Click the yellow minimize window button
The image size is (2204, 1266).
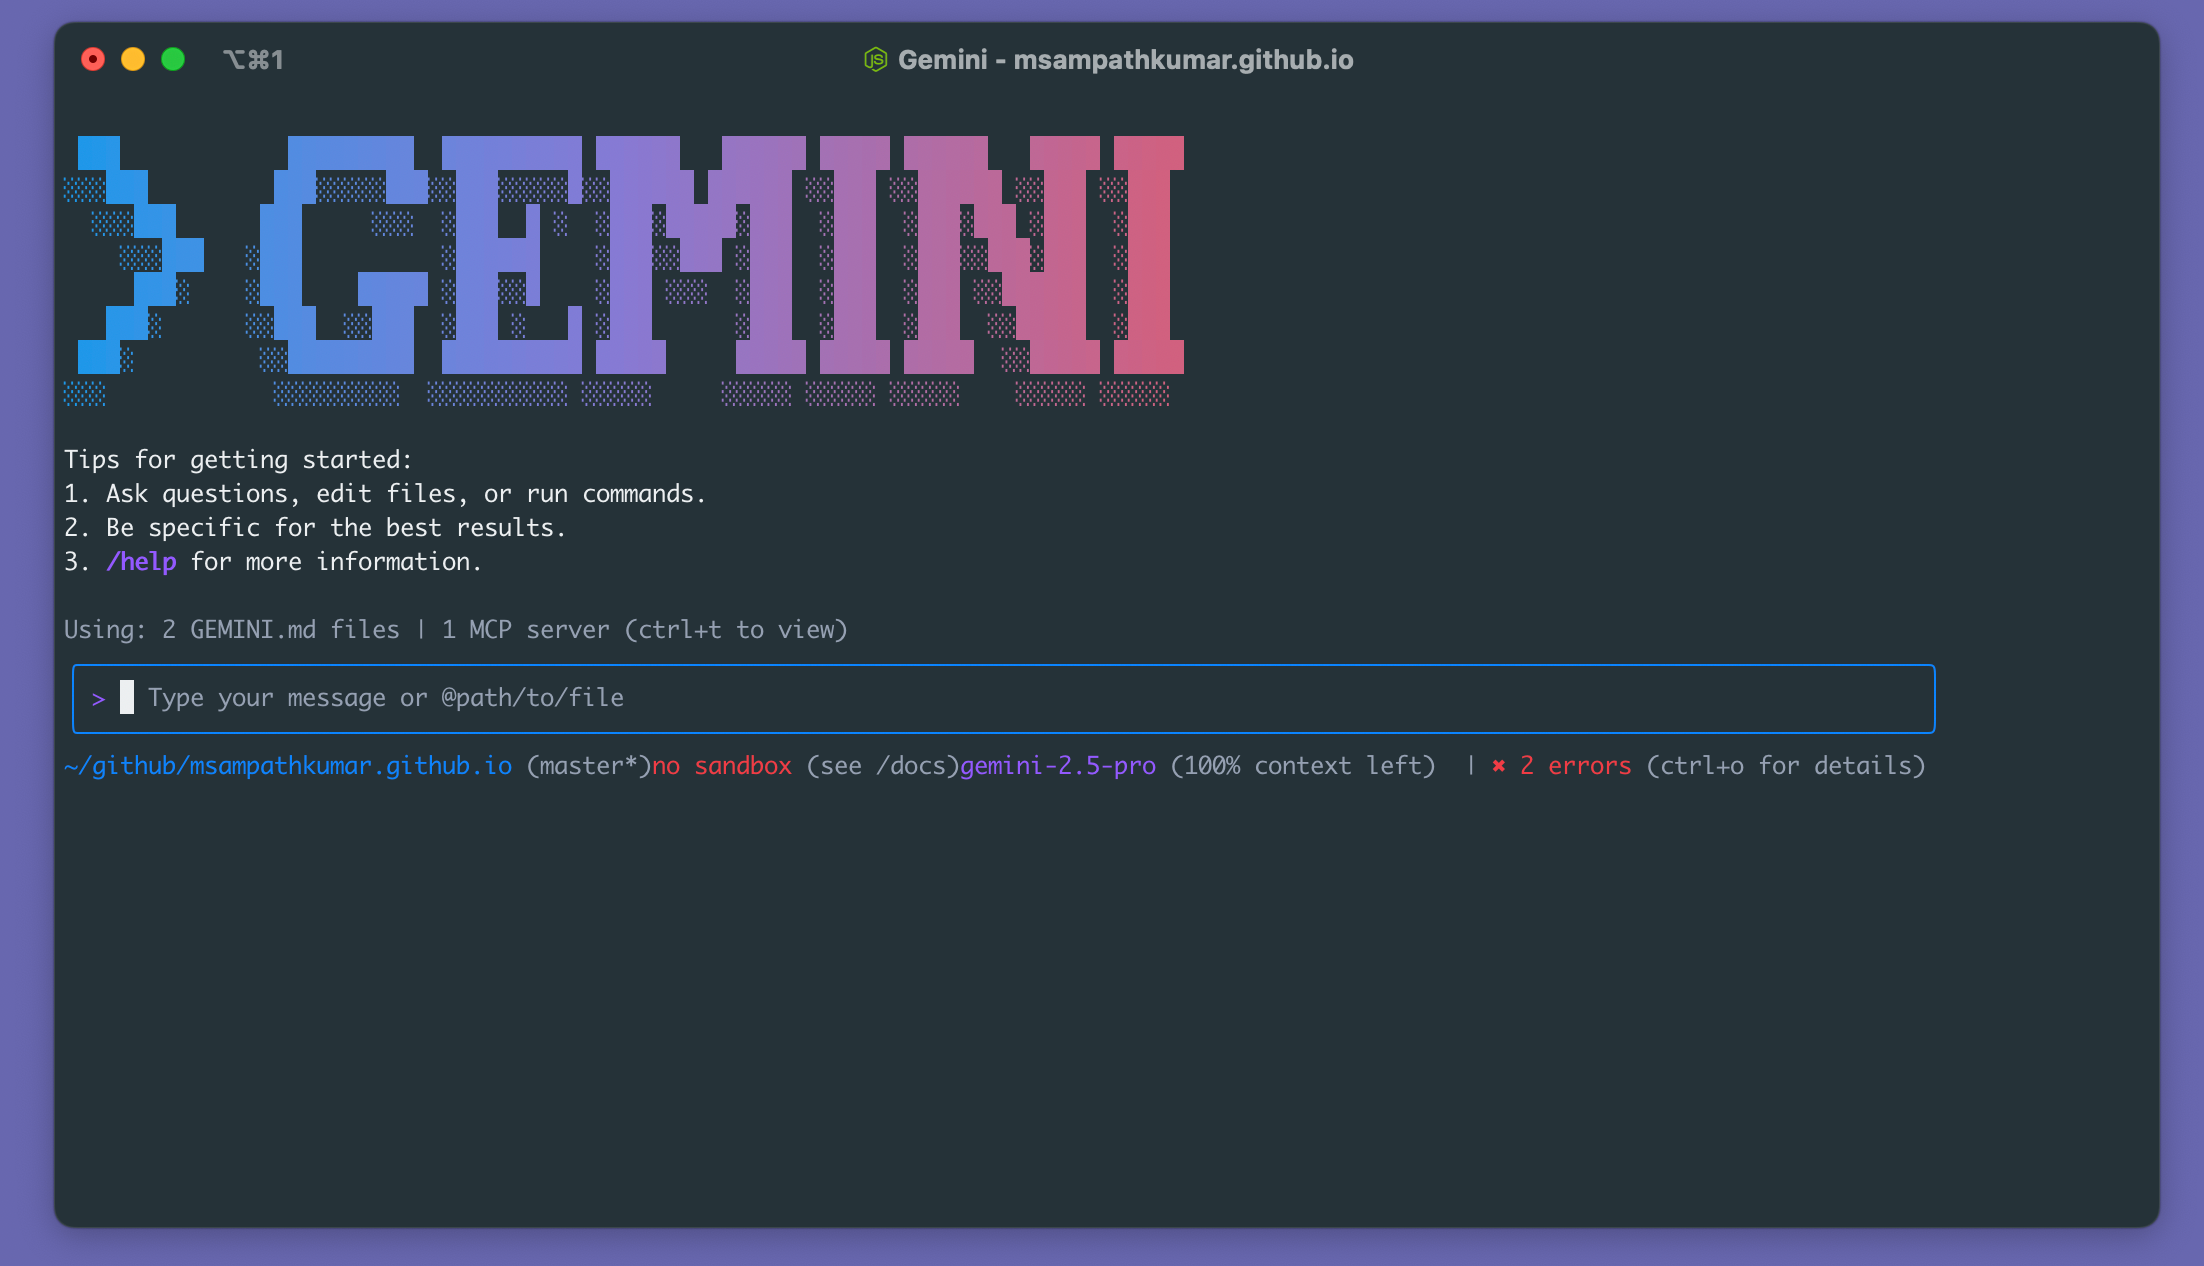[x=133, y=60]
